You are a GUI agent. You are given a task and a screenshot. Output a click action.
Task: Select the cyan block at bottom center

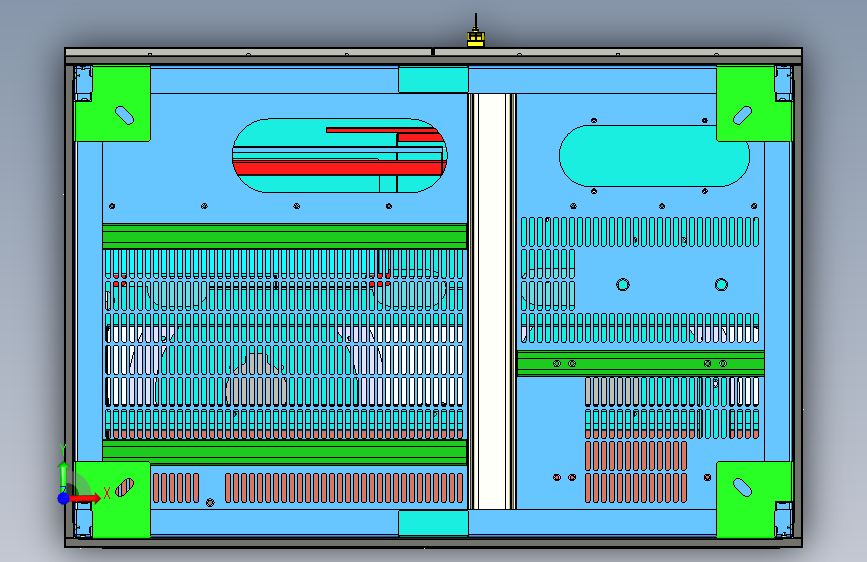(433, 523)
